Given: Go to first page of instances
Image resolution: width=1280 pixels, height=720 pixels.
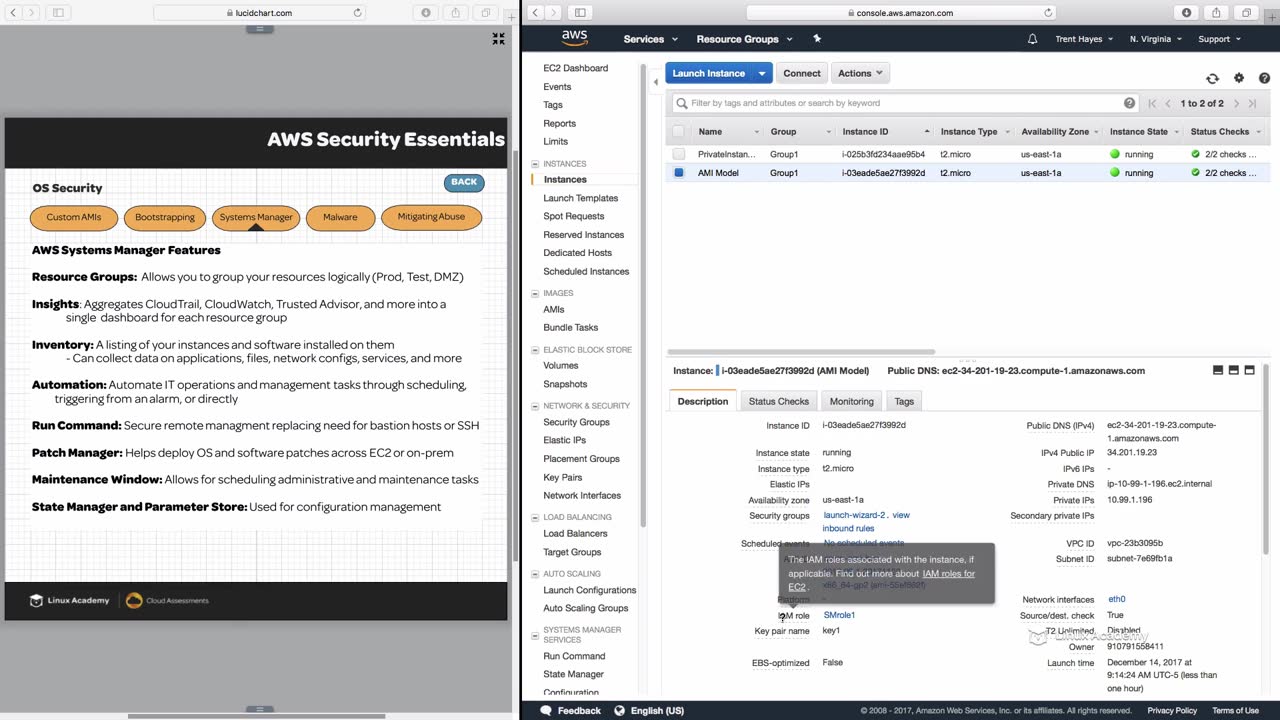Looking at the screenshot, I should 1152,103.
